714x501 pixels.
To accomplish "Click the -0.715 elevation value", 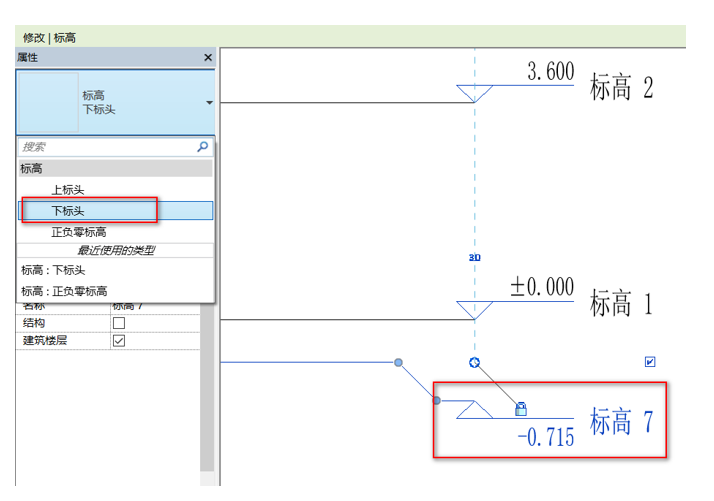I will [x=546, y=437].
